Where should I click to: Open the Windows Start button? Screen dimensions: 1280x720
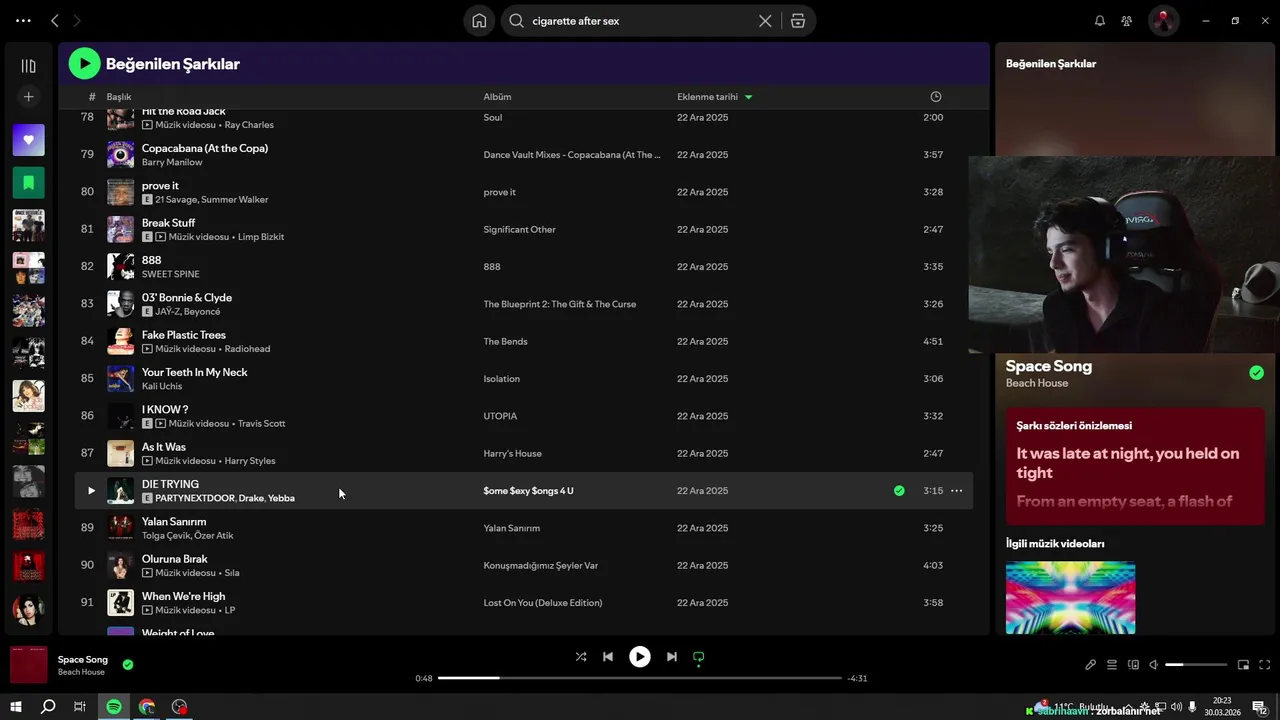tap(16, 707)
